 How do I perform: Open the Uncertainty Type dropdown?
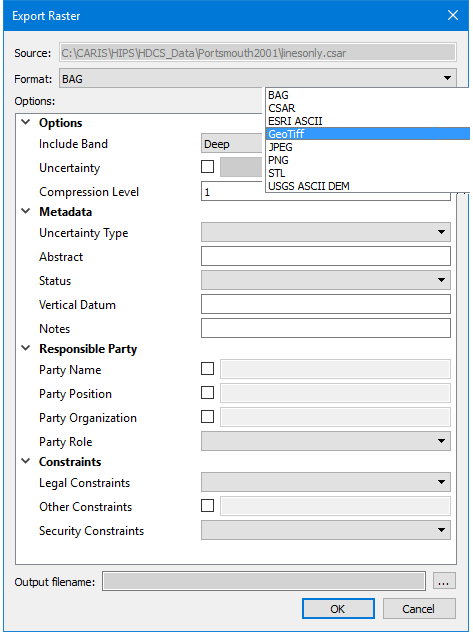click(326, 232)
